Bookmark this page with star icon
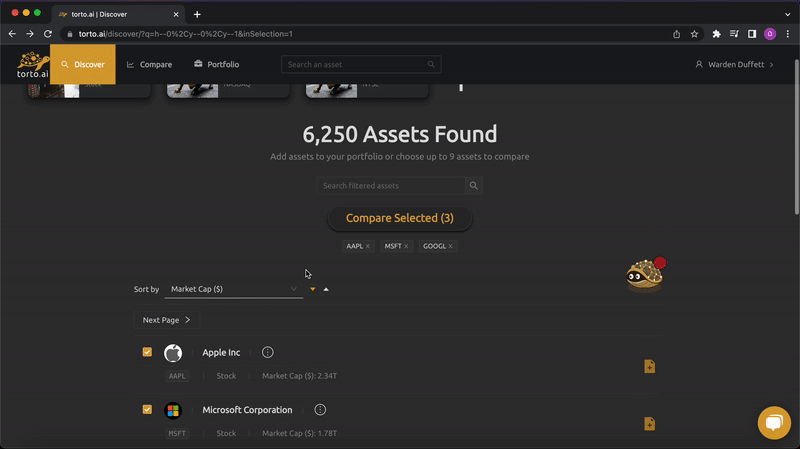The height and width of the screenshot is (449, 800). click(x=694, y=34)
